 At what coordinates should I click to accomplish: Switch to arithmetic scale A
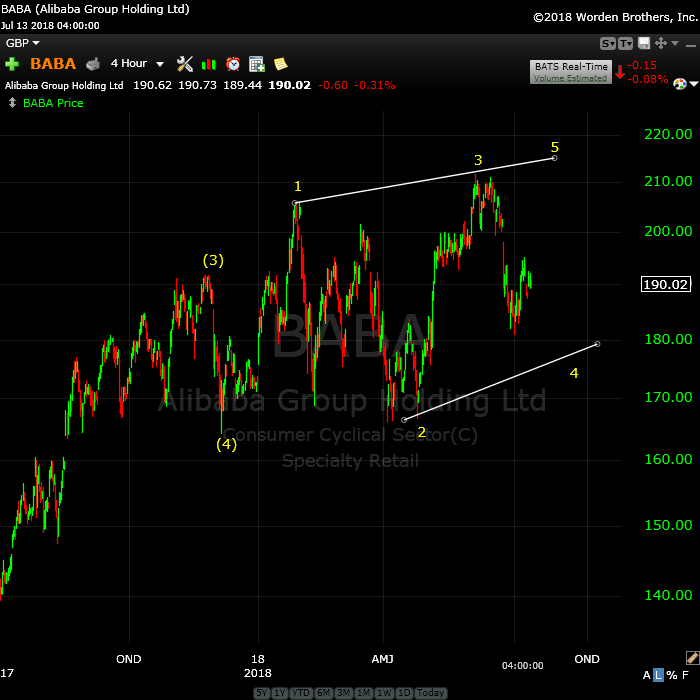tap(646, 675)
